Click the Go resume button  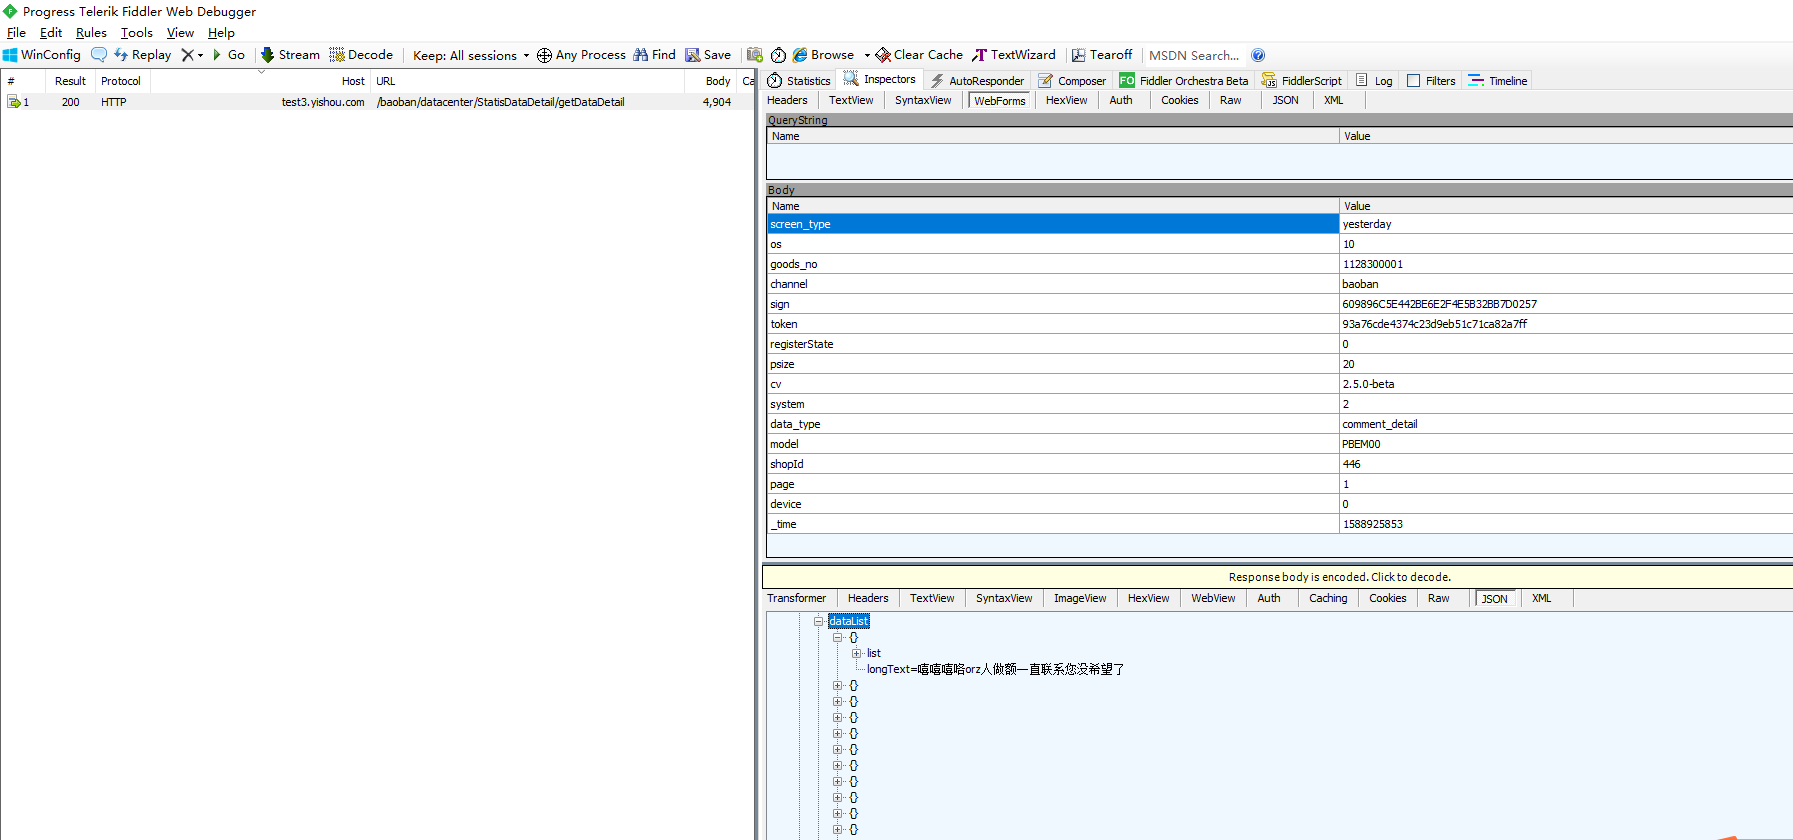coord(229,55)
